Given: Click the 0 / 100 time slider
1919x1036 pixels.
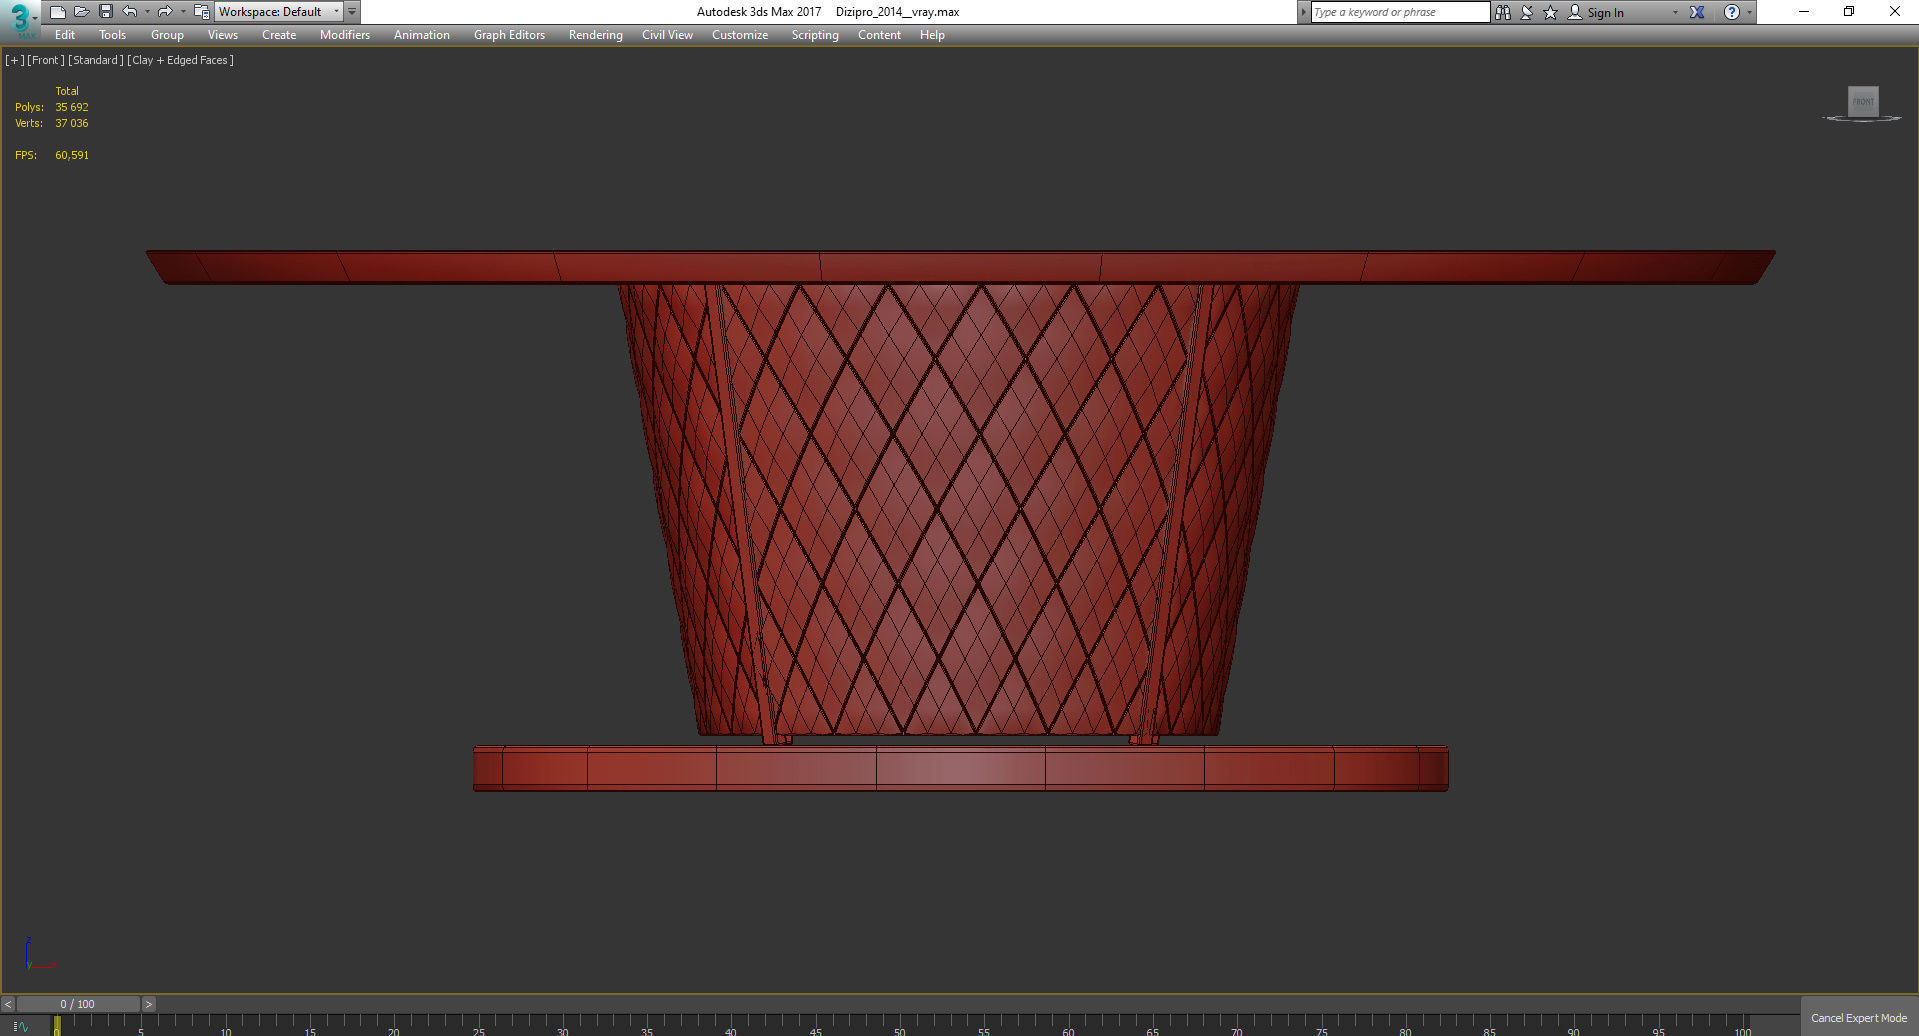Looking at the screenshot, I should point(78,1004).
